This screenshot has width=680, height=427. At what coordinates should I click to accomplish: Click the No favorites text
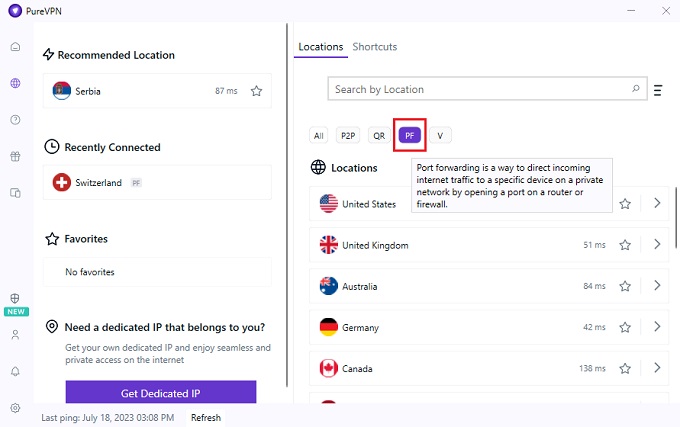point(90,272)
